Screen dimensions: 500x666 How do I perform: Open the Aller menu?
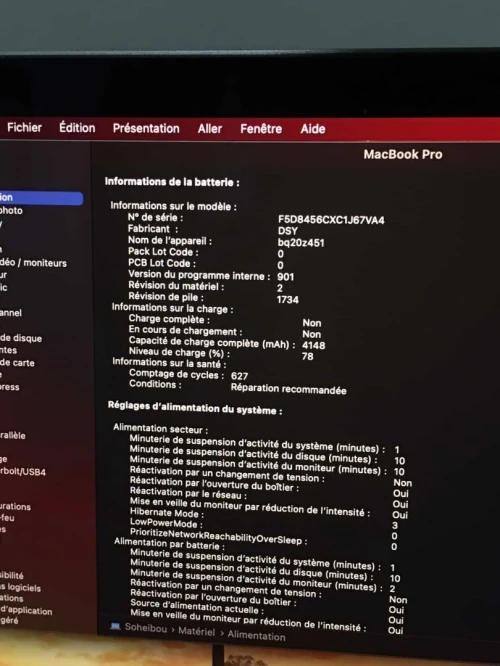point(209,129)
